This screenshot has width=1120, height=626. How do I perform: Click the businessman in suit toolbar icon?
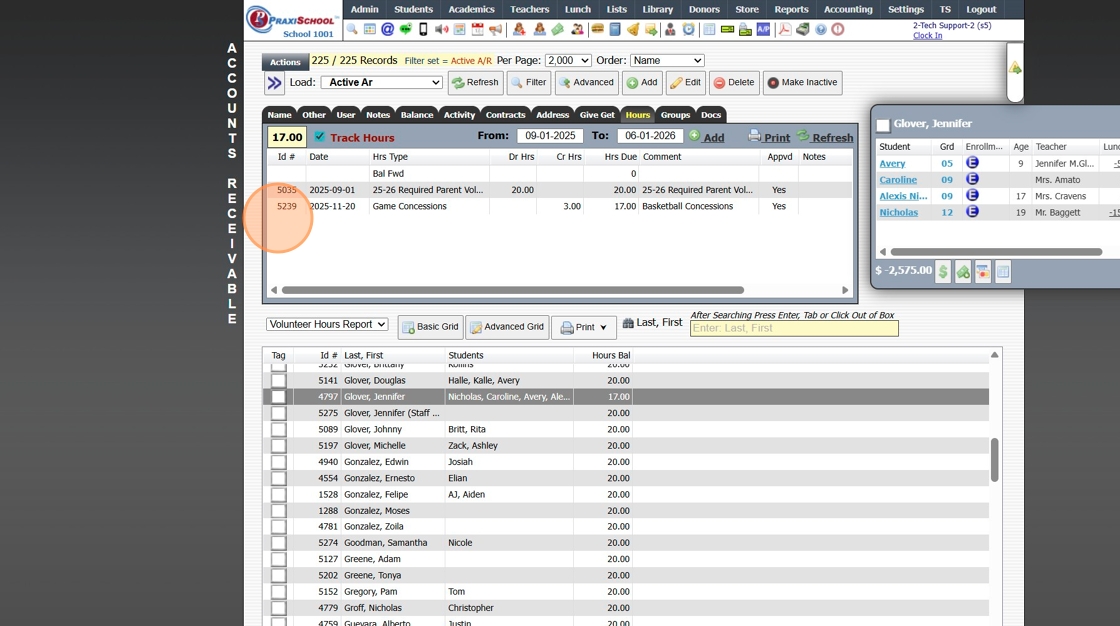tap(670, 29)
